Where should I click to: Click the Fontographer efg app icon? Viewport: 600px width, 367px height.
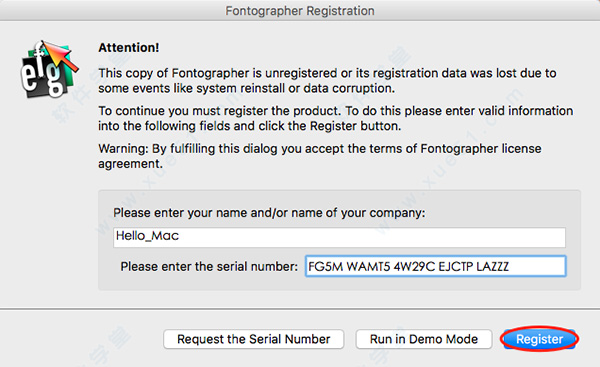[49, 69]
